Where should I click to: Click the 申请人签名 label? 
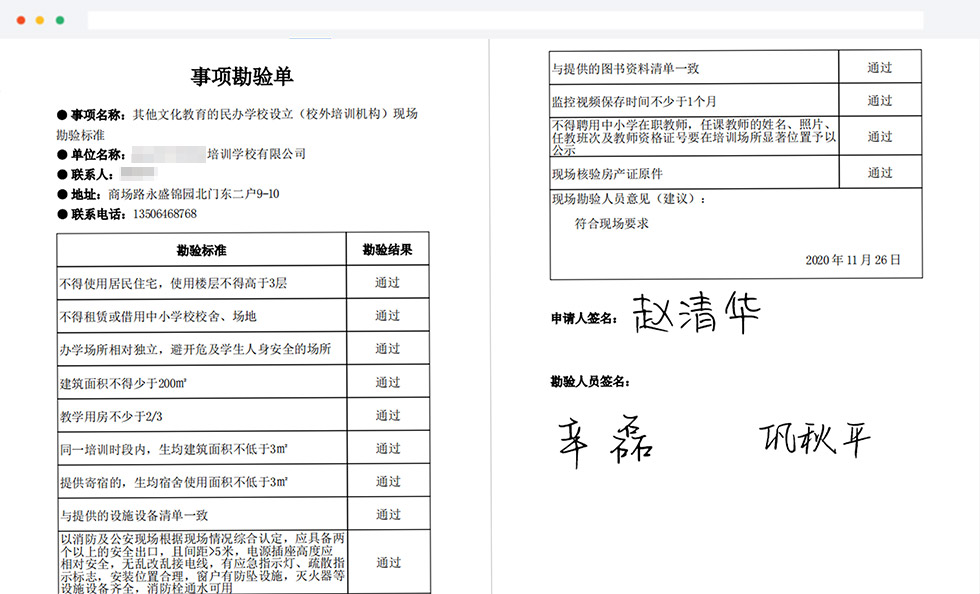point(583,318)
